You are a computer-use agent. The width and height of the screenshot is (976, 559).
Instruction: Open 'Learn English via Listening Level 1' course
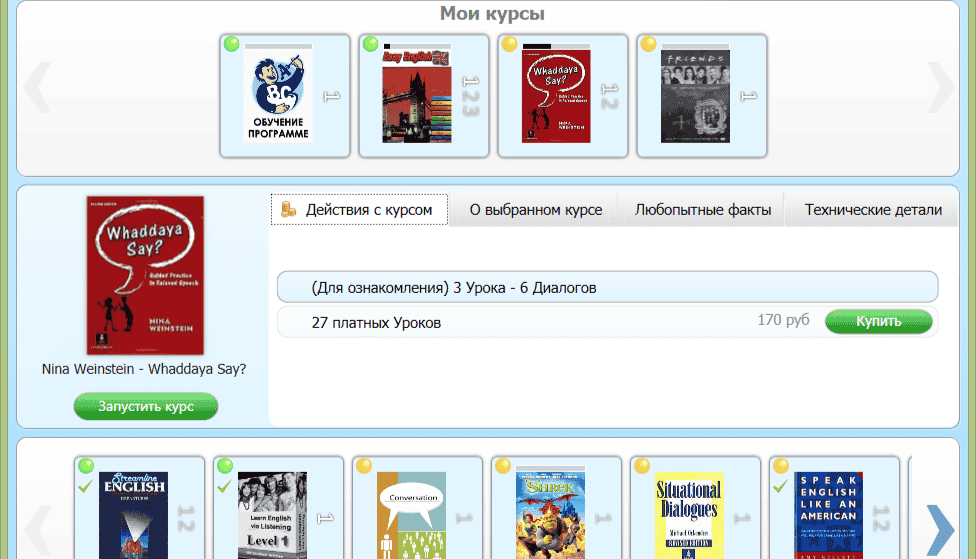(278, 508)
